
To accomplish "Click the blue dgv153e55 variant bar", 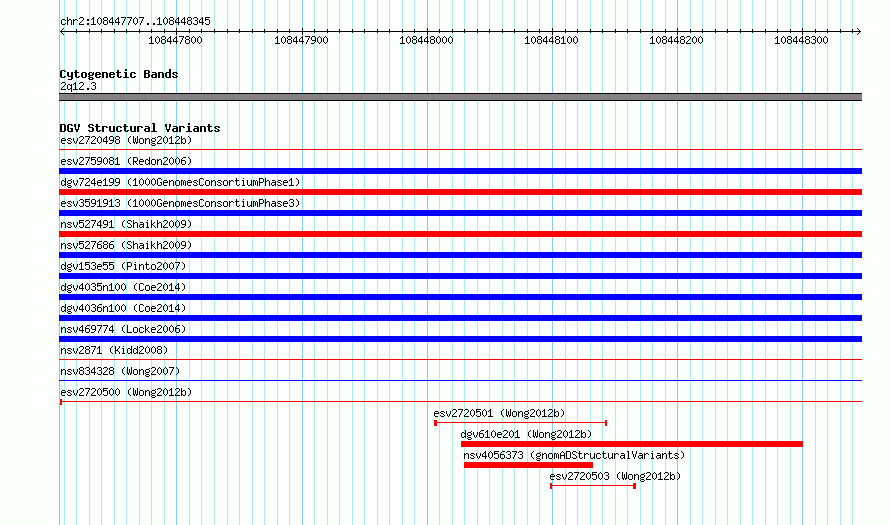I will click(x=460, y=276).
